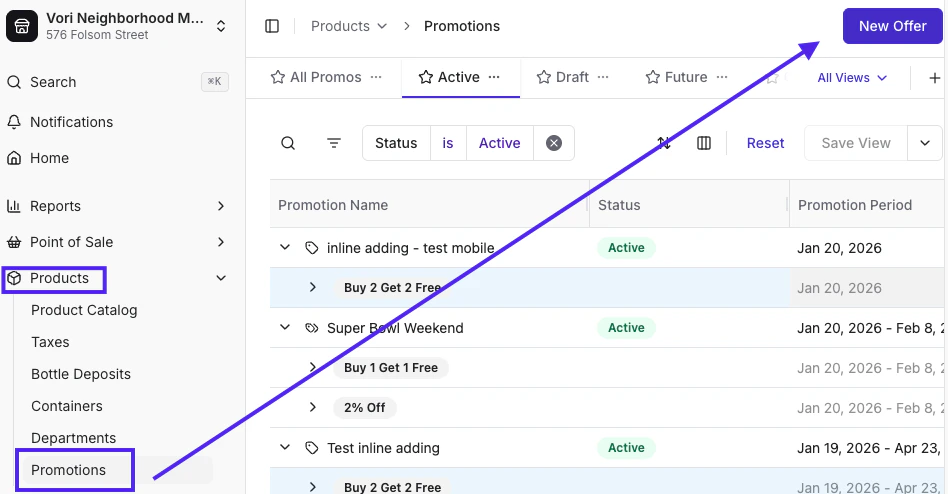Add a new view with plus icon
This screenshot has width=948, height=494.
[934, 77]
